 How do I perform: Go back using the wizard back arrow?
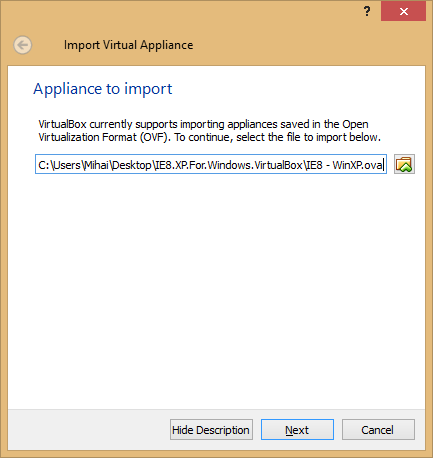23,45
